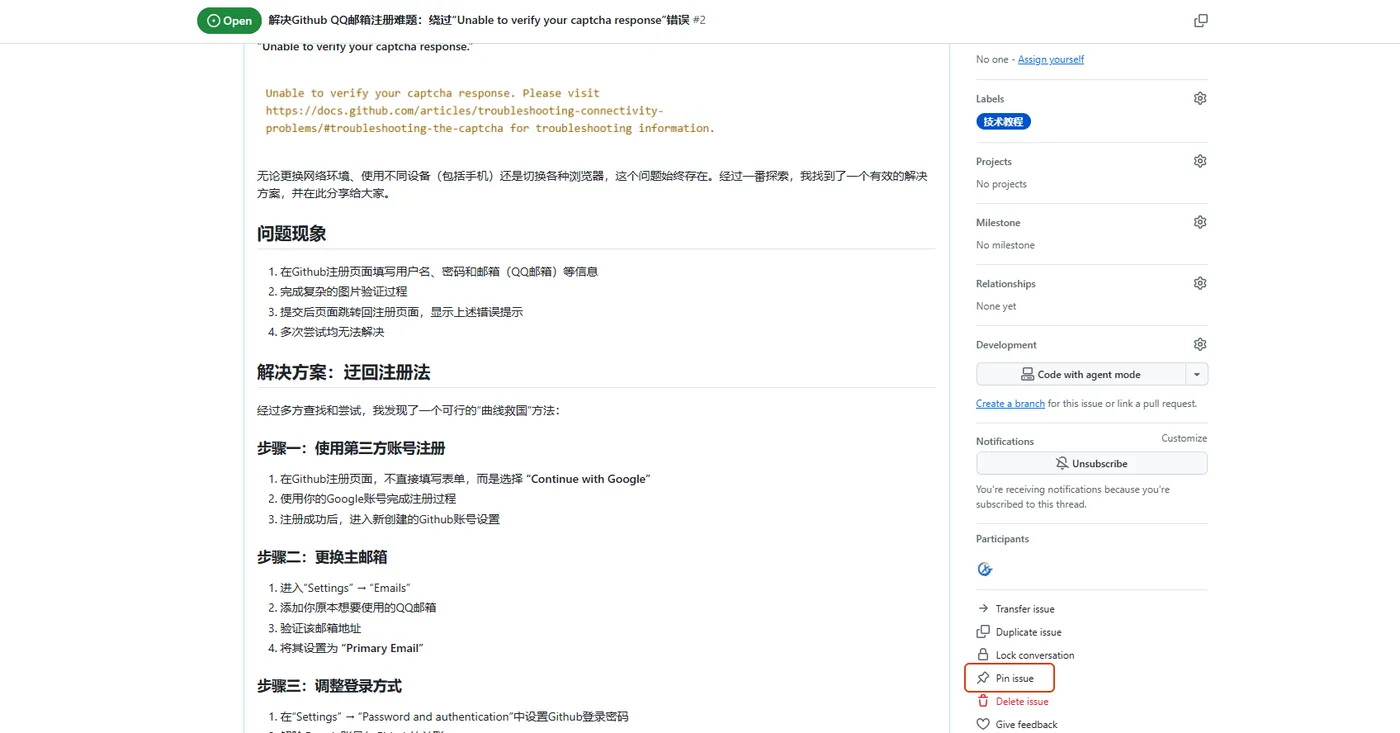Click Delete issue
This screenshot has height=733, width=1400.
click(x=1013, y=701)
